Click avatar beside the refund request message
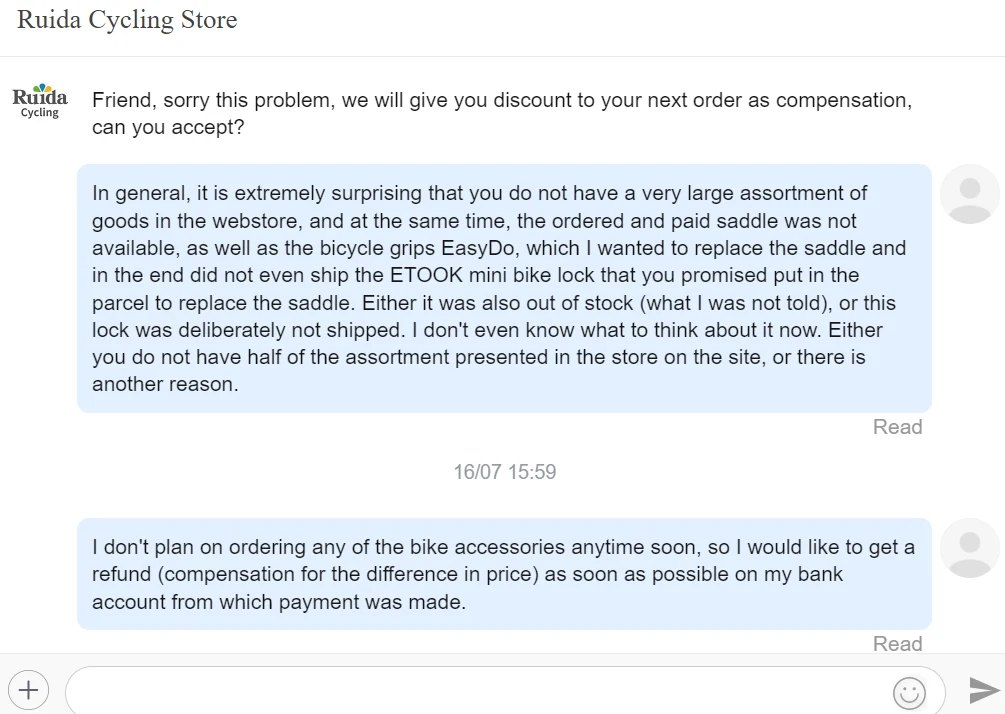 pyautogui.click(x=969, y=548)
